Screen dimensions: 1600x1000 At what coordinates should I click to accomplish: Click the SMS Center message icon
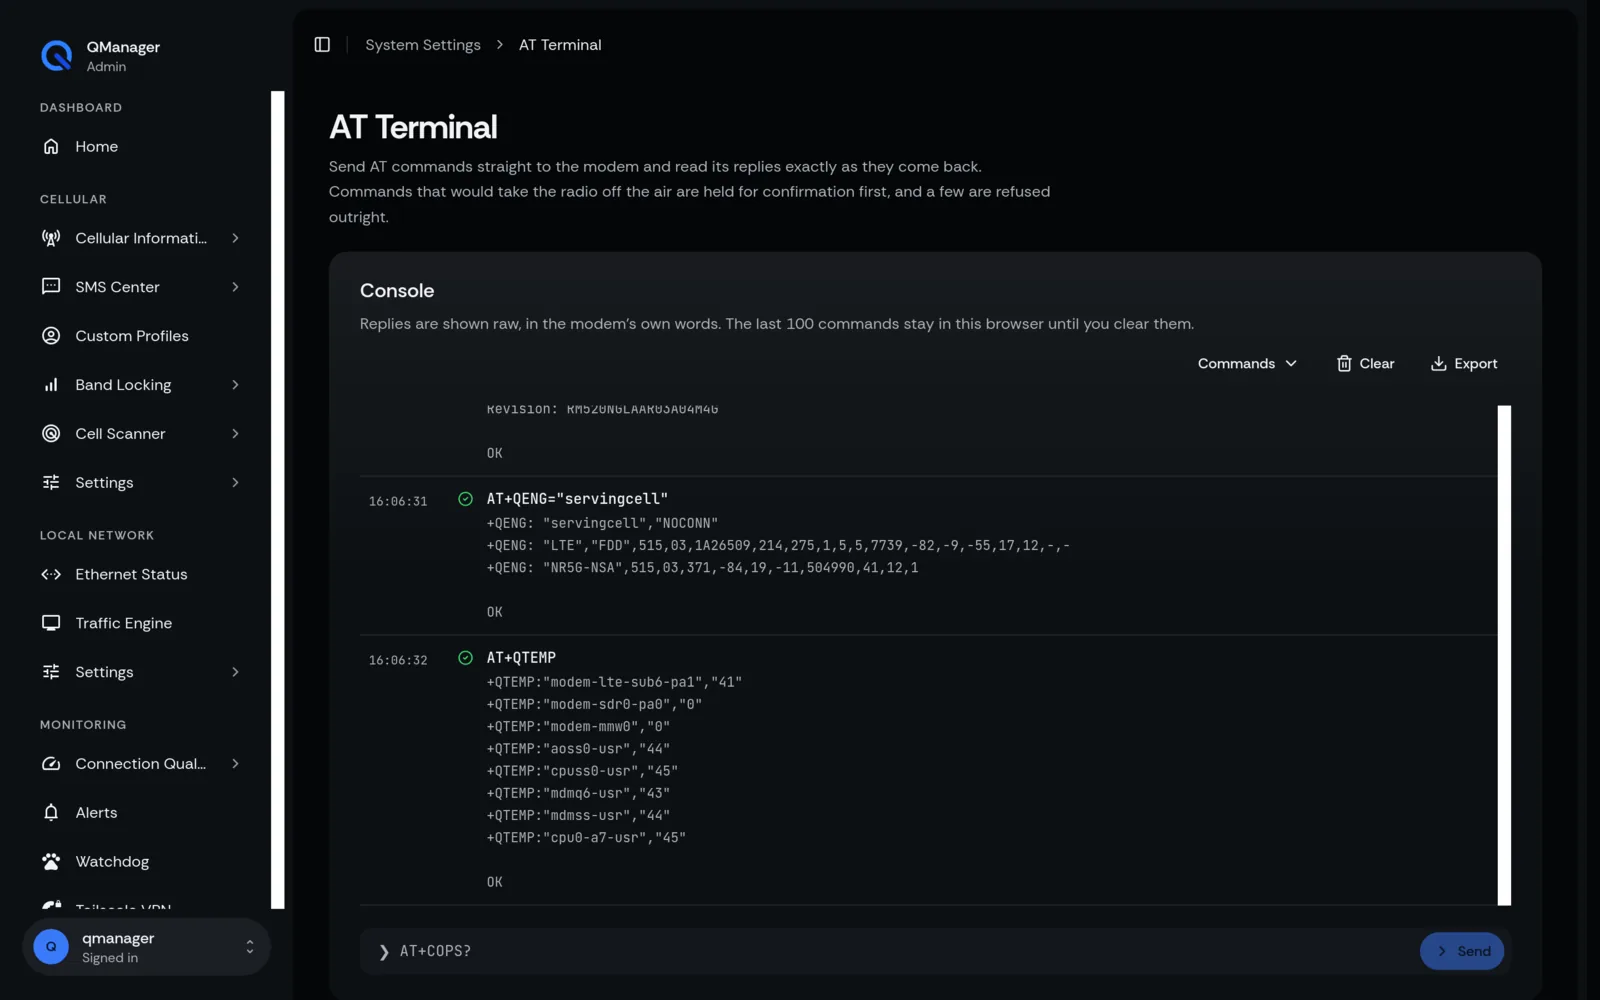[x=51, y=287]
